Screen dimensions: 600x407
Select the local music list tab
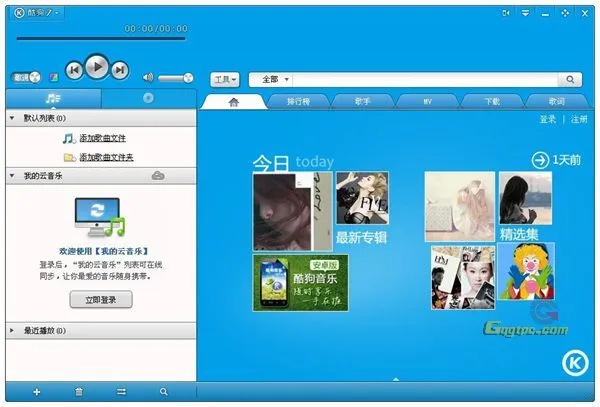[x=53, y=99]
